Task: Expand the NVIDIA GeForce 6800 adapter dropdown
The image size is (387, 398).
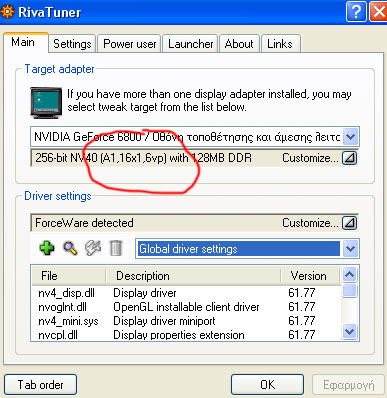Action: [x=350, y=137]
